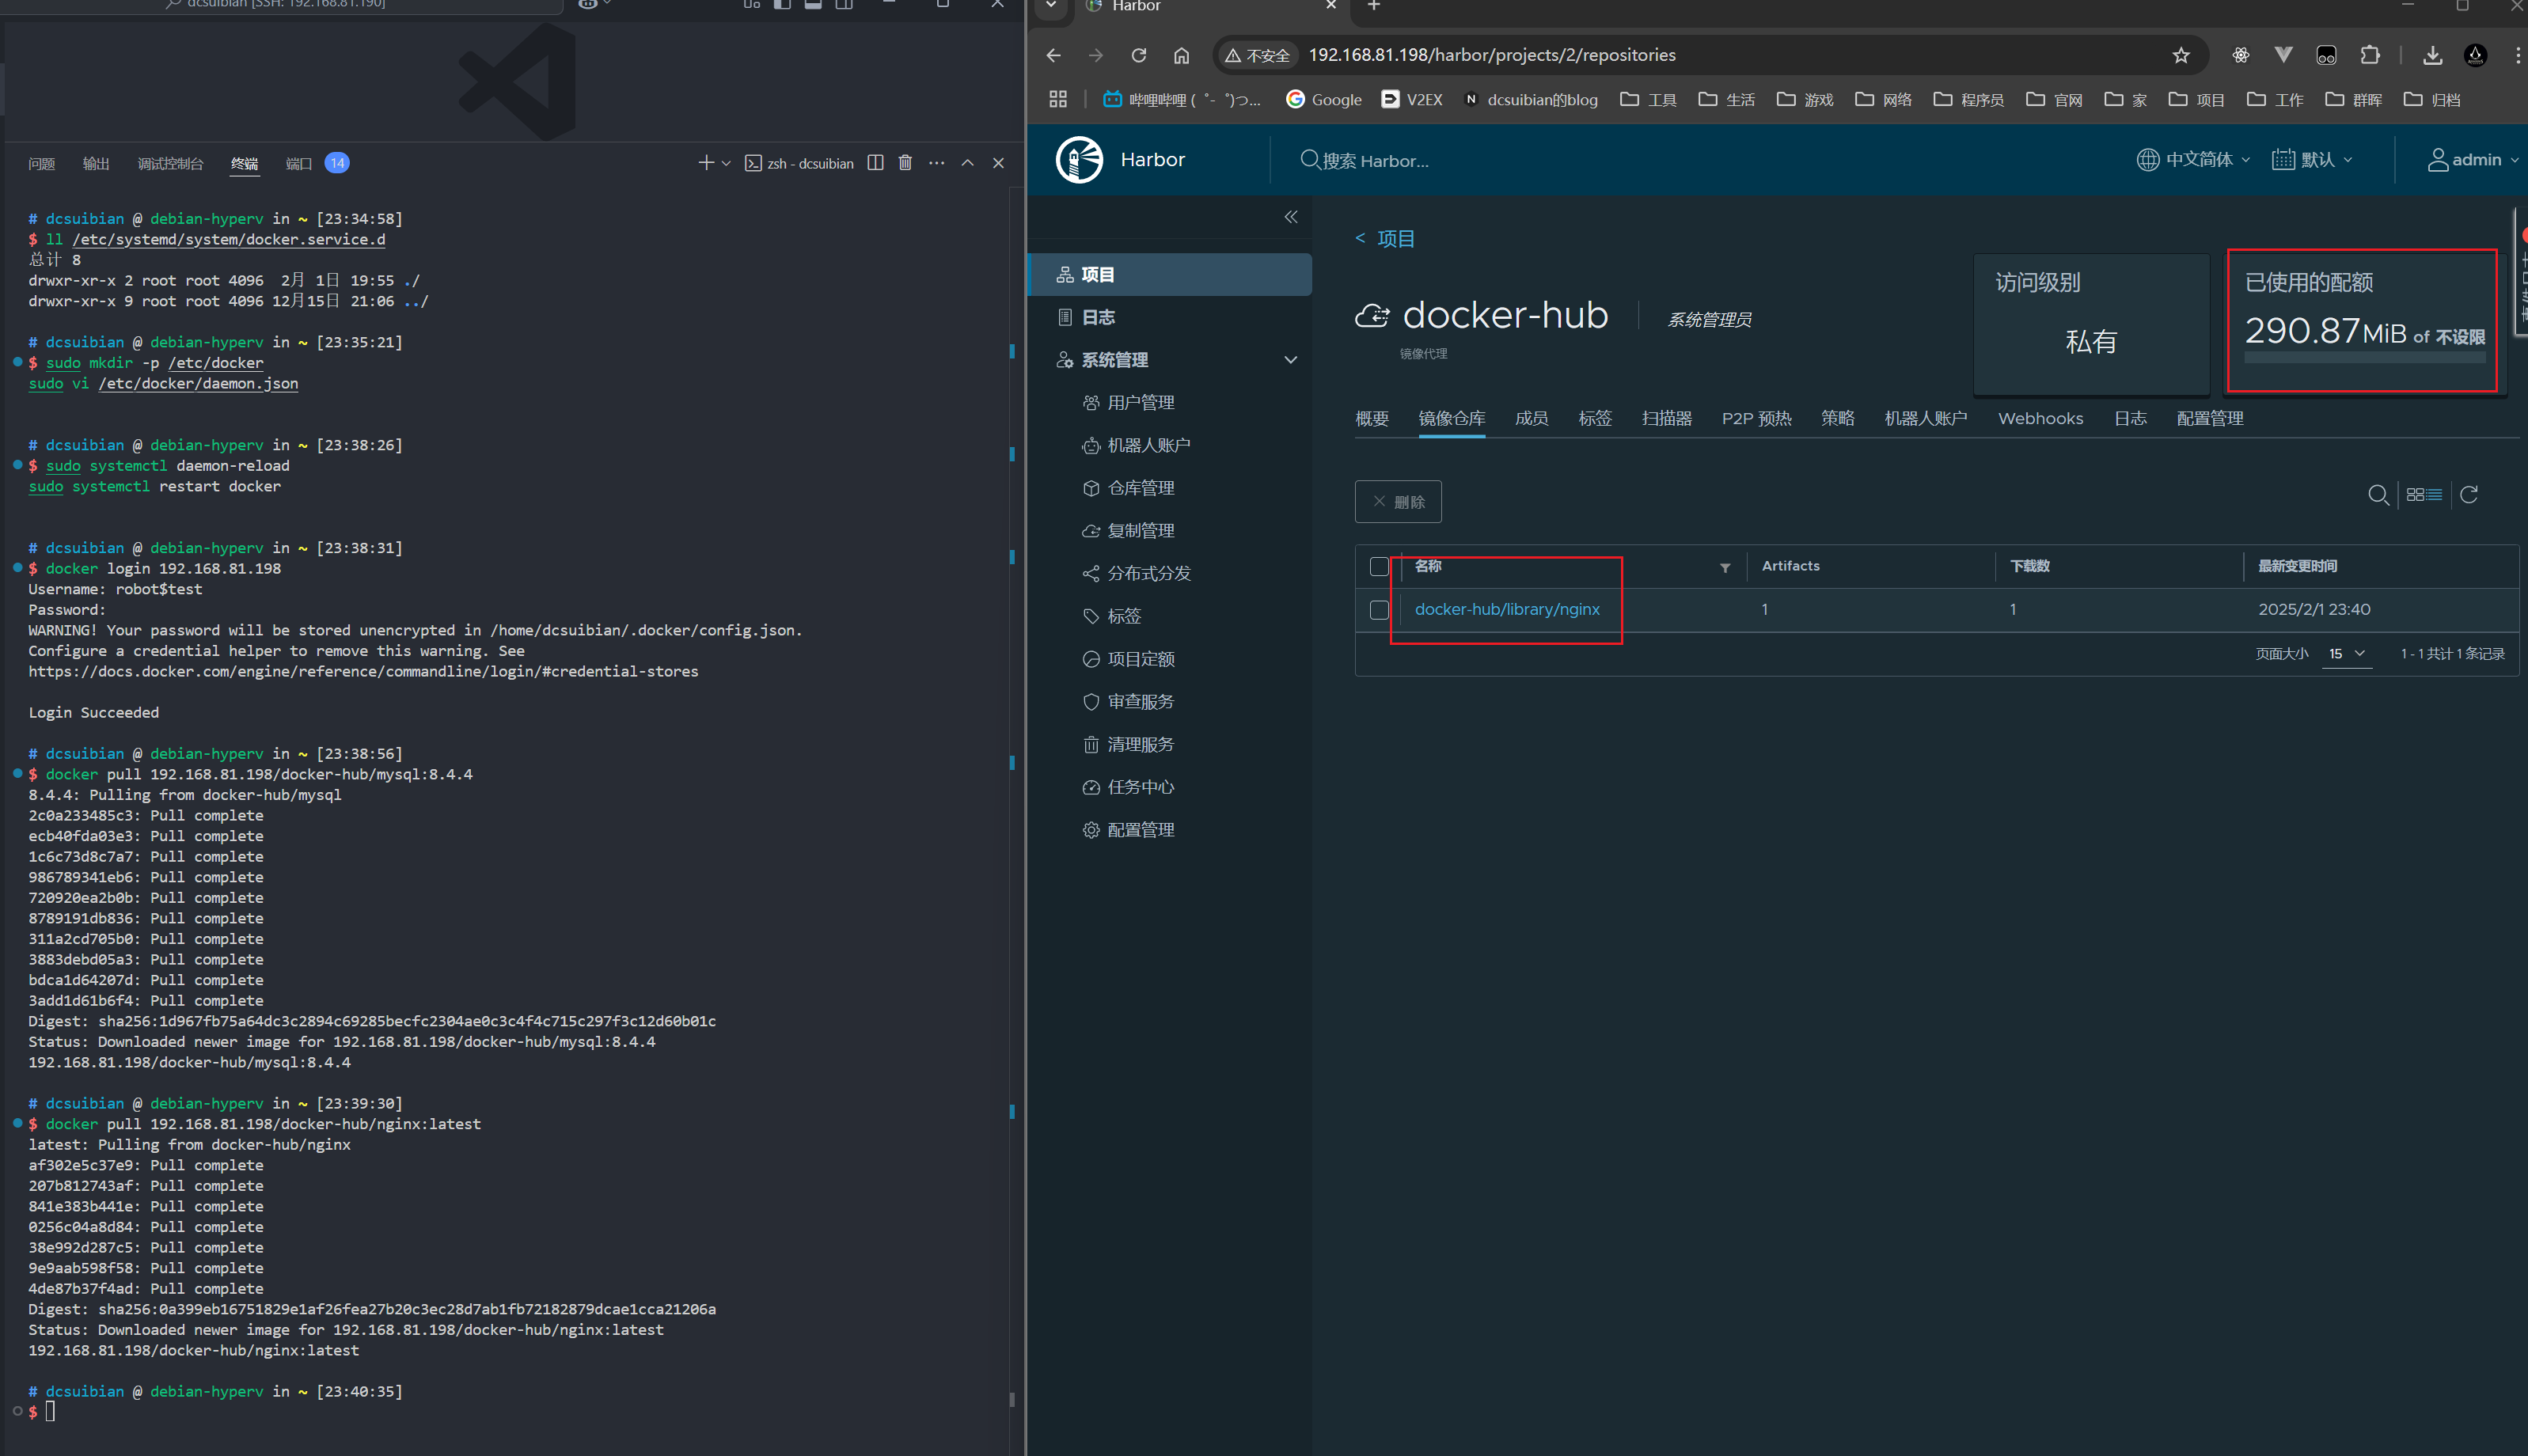Open browser home page
The width and height of the screenshot is (2528, 1456).
[1181, 55]
